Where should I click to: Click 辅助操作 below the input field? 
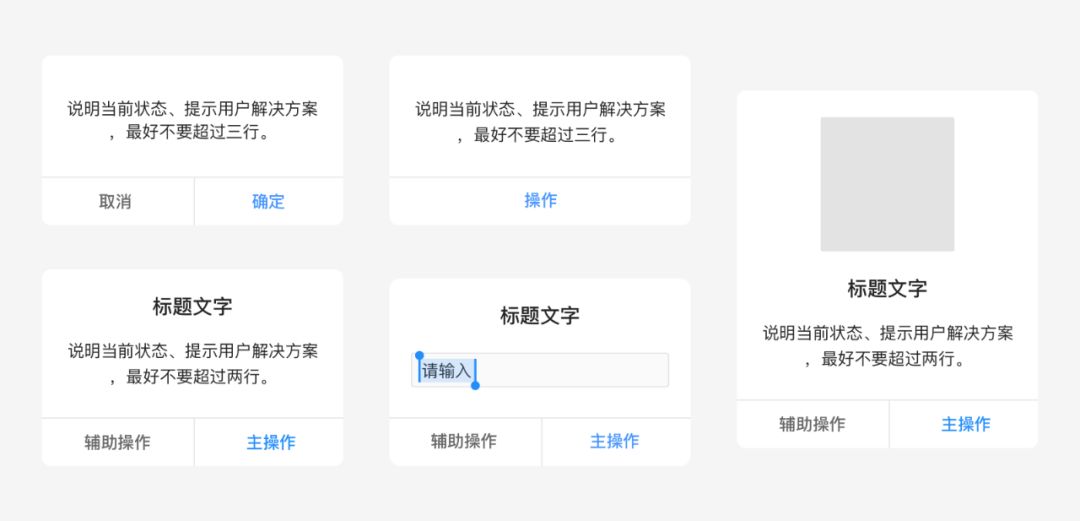coord(464,441)
